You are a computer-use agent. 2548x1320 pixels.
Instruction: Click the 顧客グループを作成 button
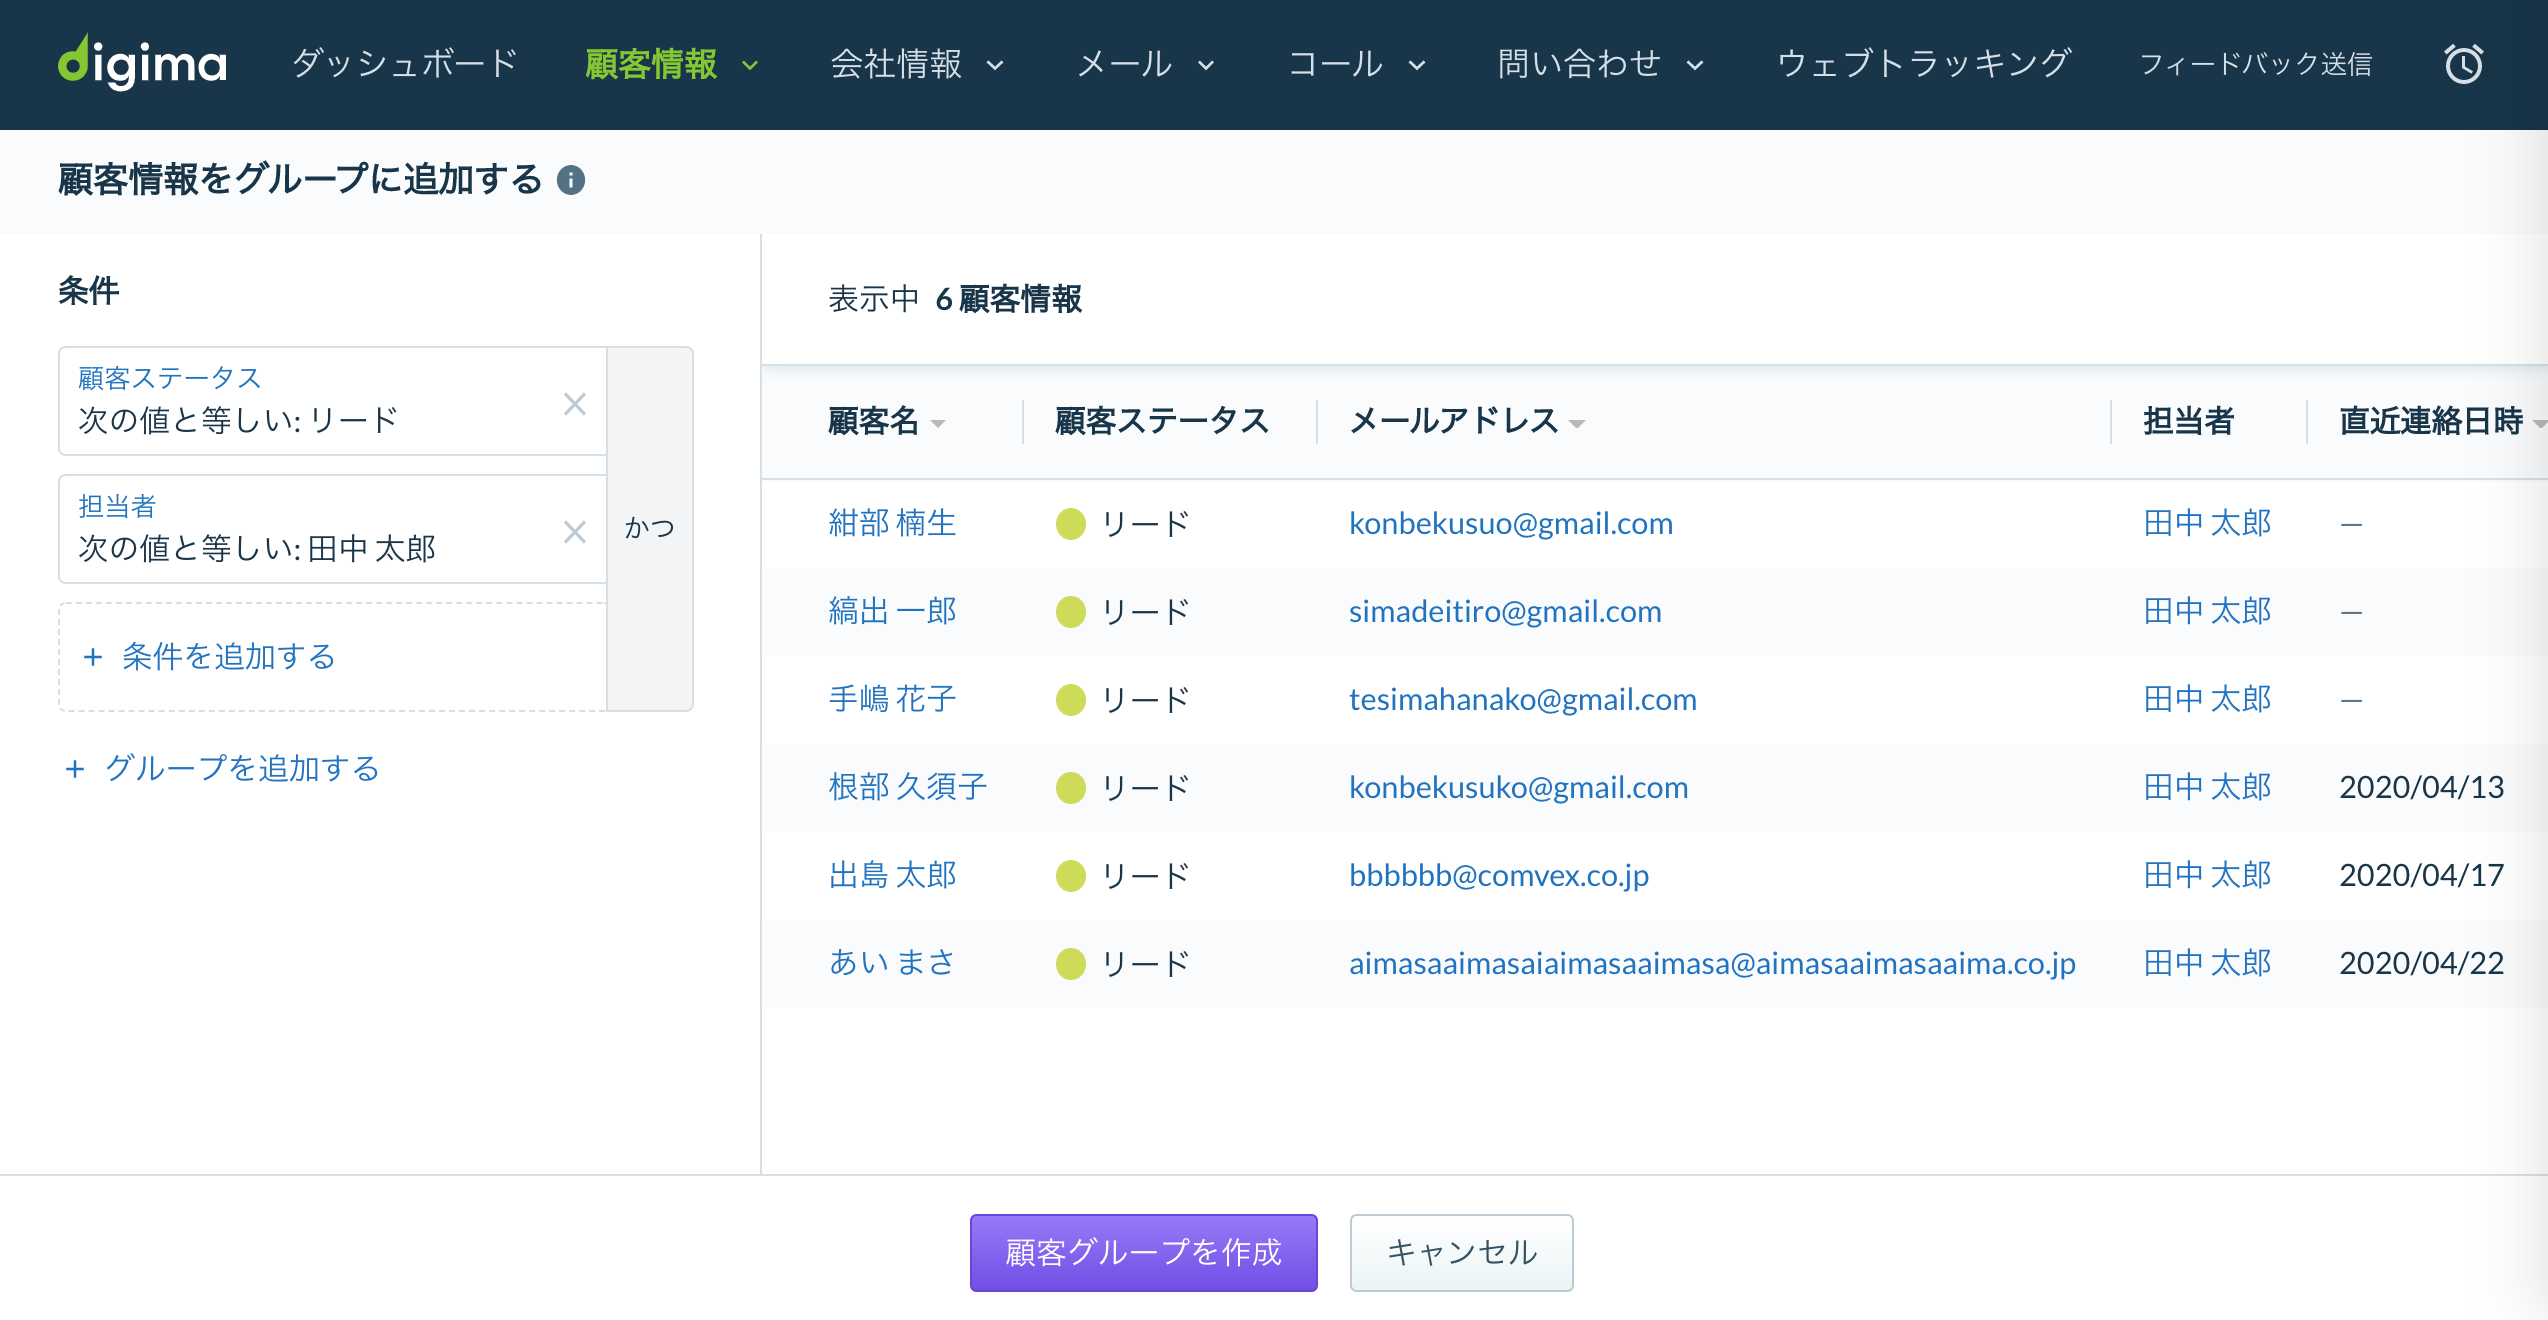(1143, 1252)
